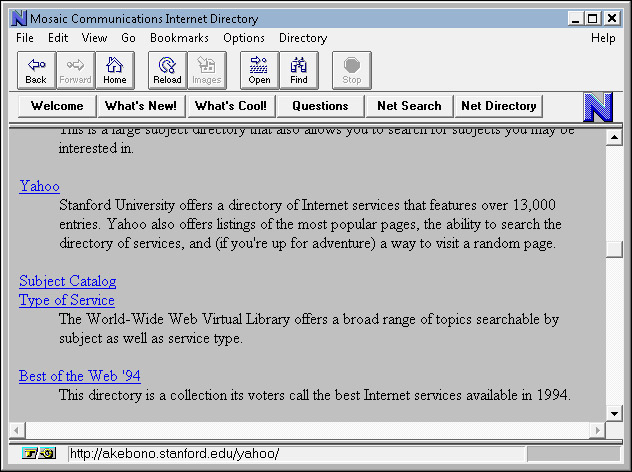Click the title bar N application icon

19,19
